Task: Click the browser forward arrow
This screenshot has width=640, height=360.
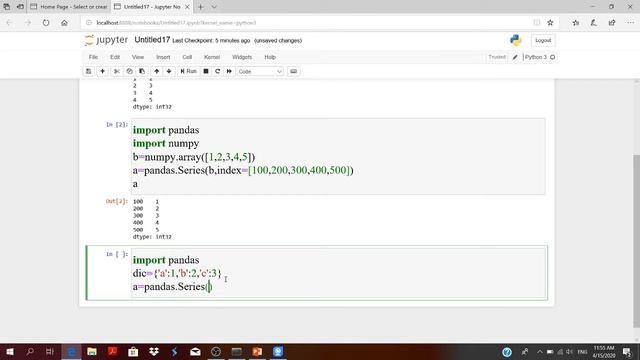Action: point(27,23)
